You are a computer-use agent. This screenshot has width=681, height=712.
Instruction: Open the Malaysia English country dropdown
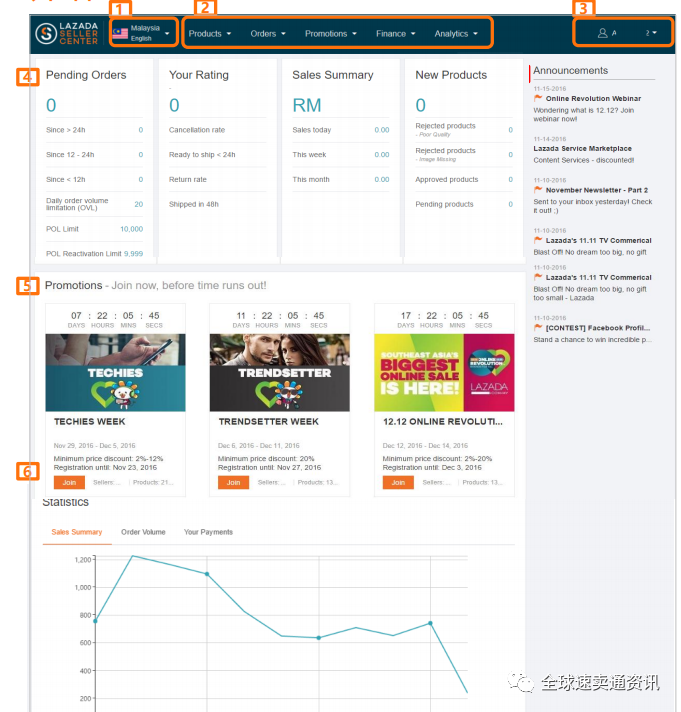(143, 33)
